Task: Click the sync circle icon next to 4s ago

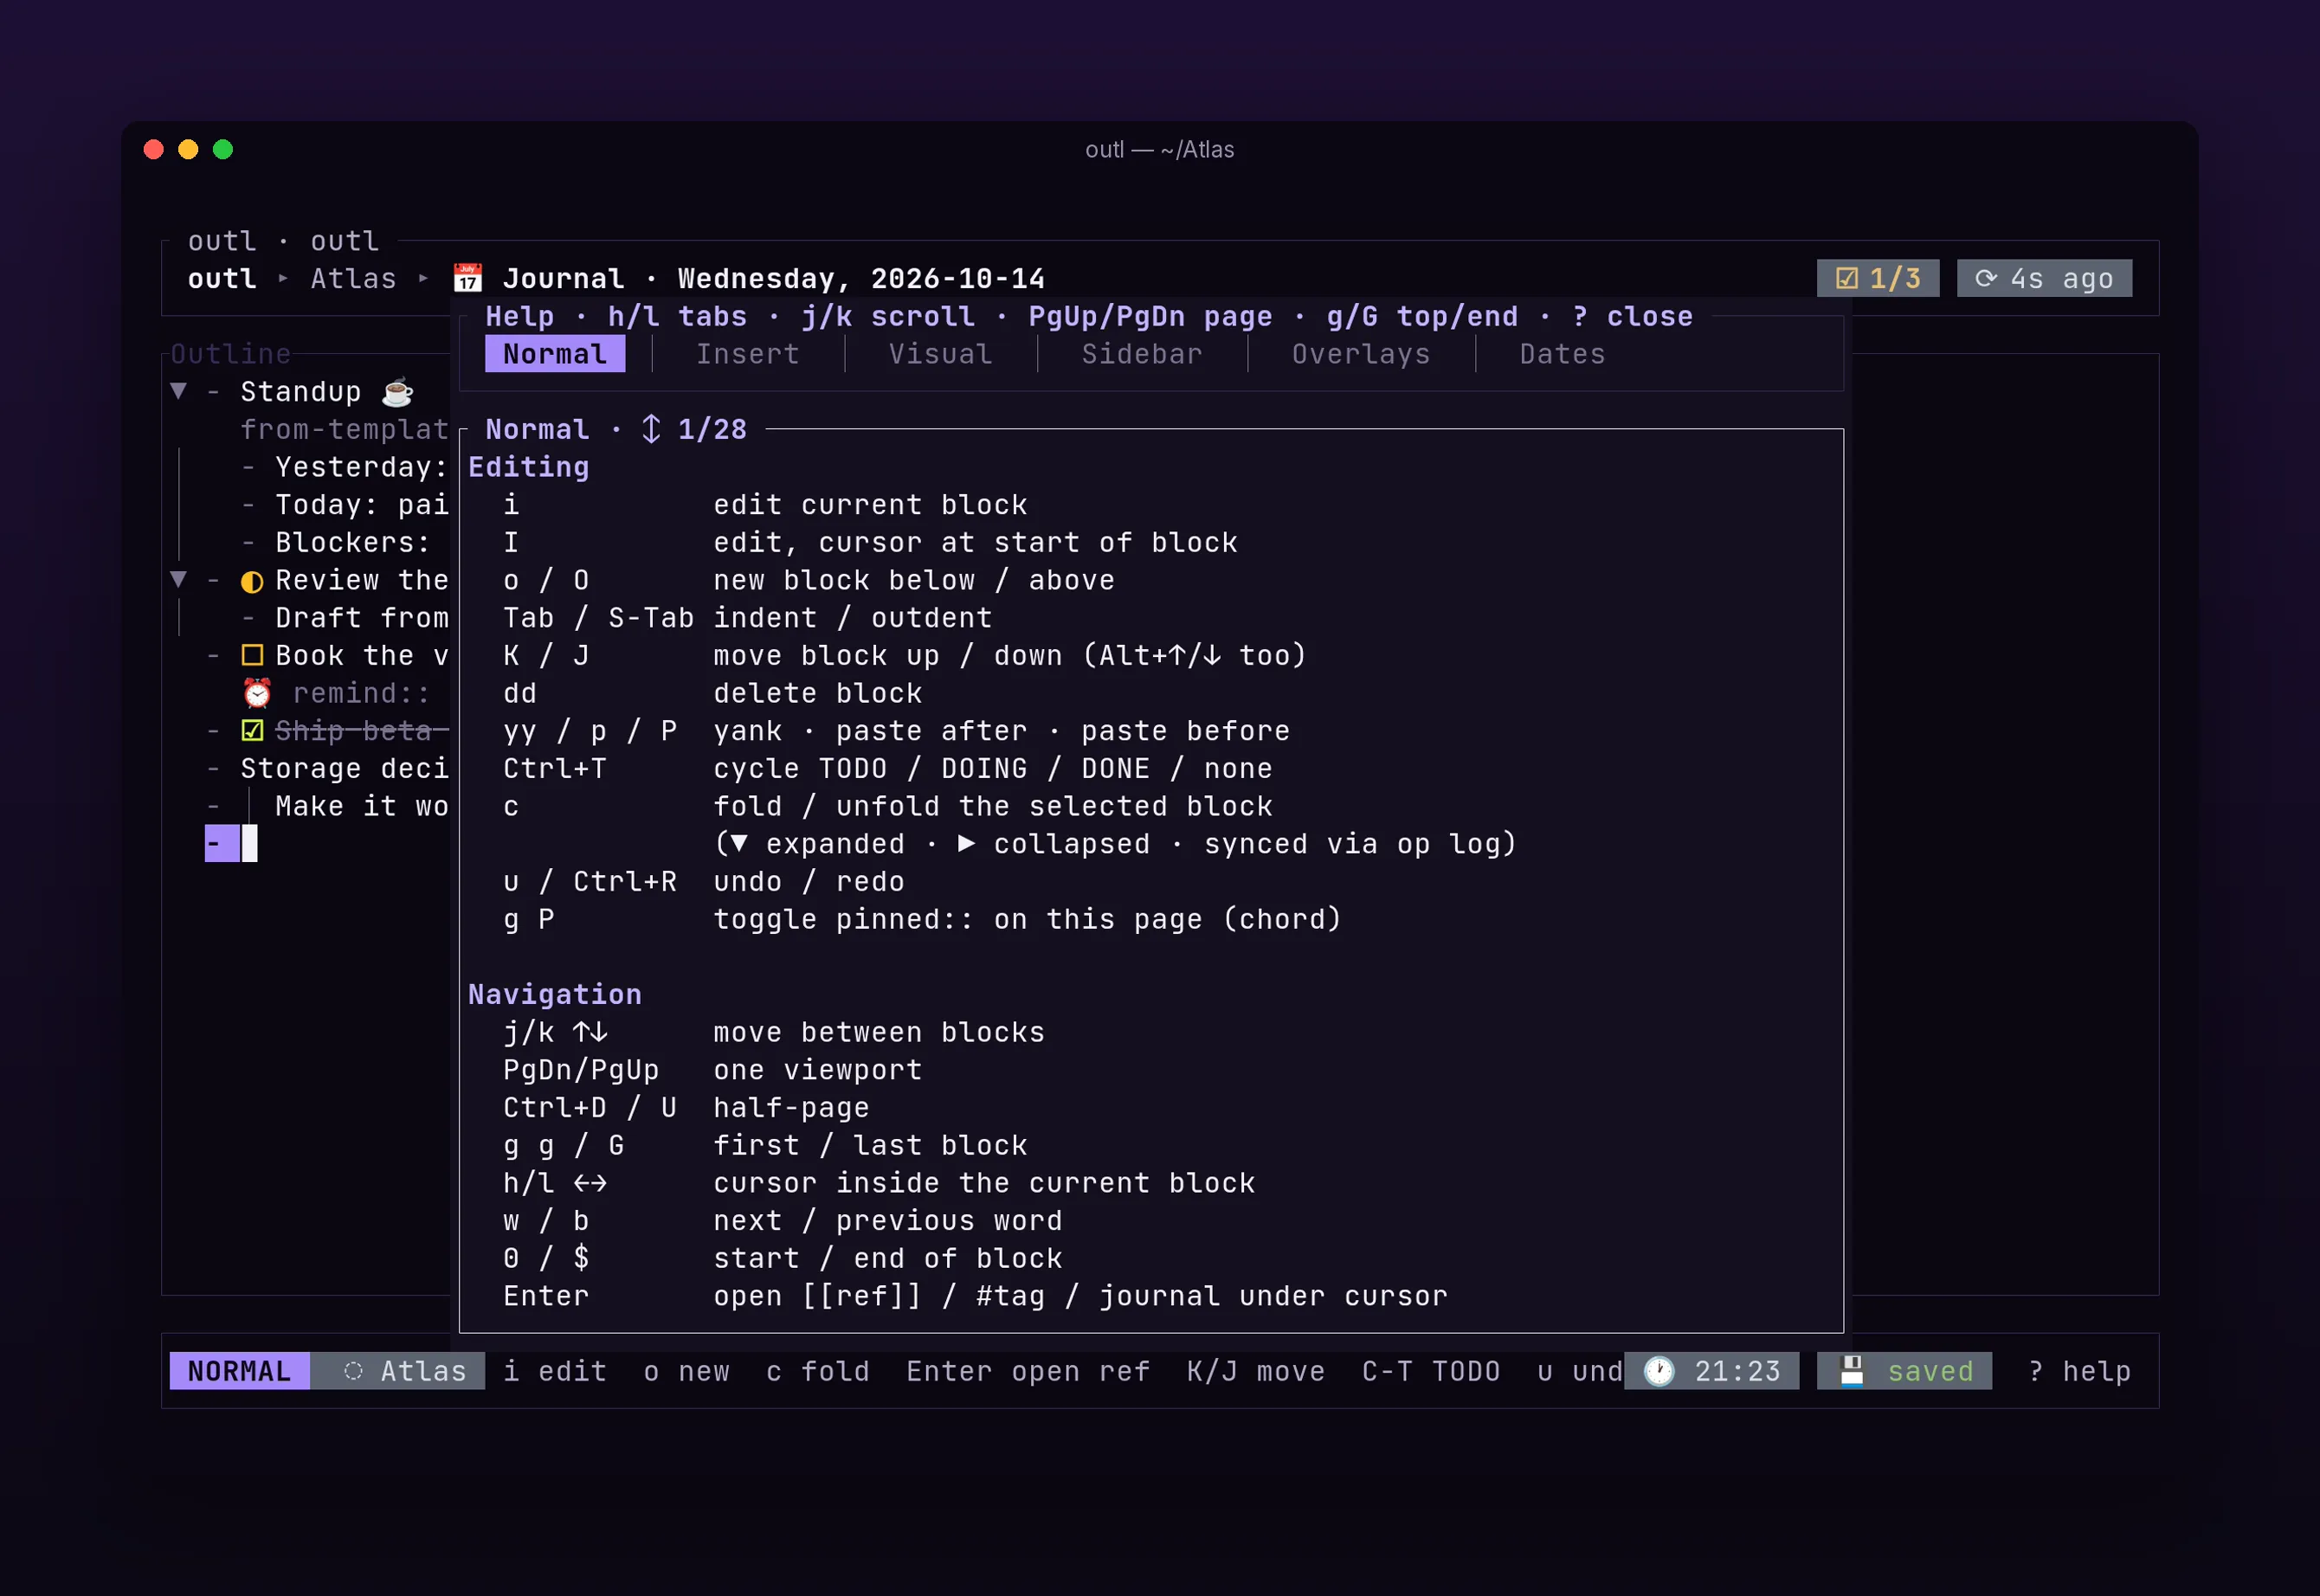Action: [x=1986, y=278]
